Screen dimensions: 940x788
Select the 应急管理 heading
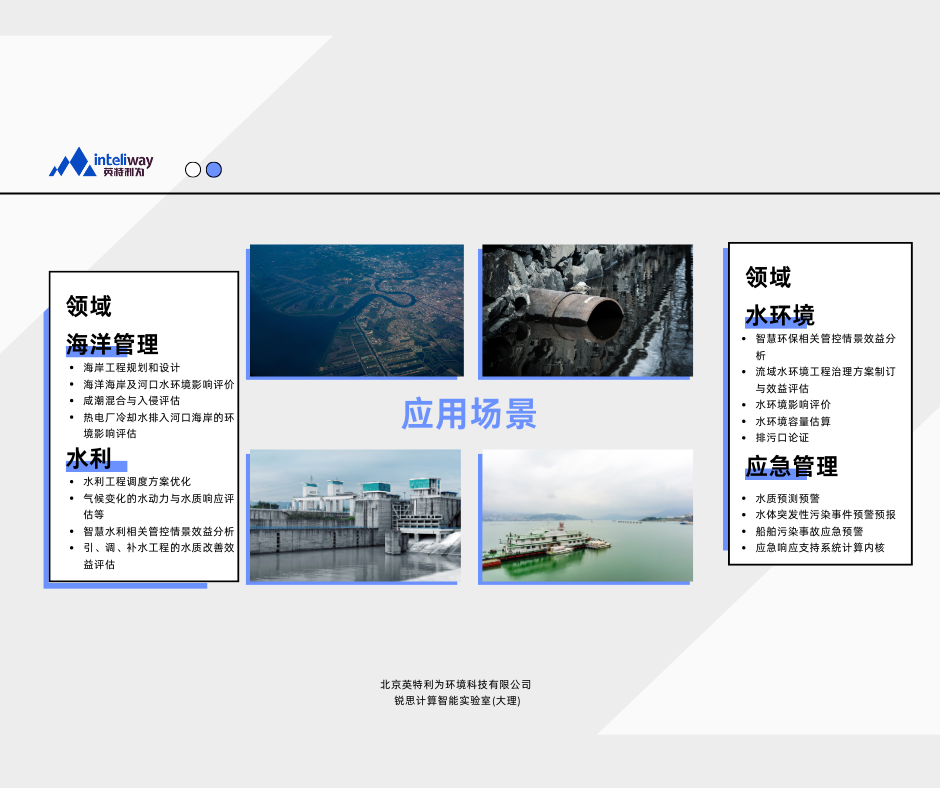(x=791, y=466)
